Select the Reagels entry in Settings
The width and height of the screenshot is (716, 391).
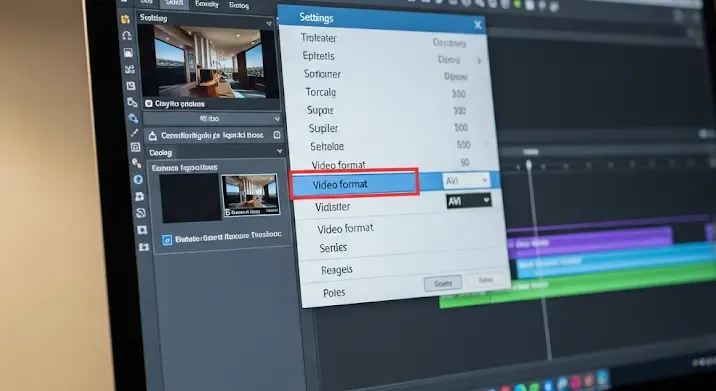(337, 270)
